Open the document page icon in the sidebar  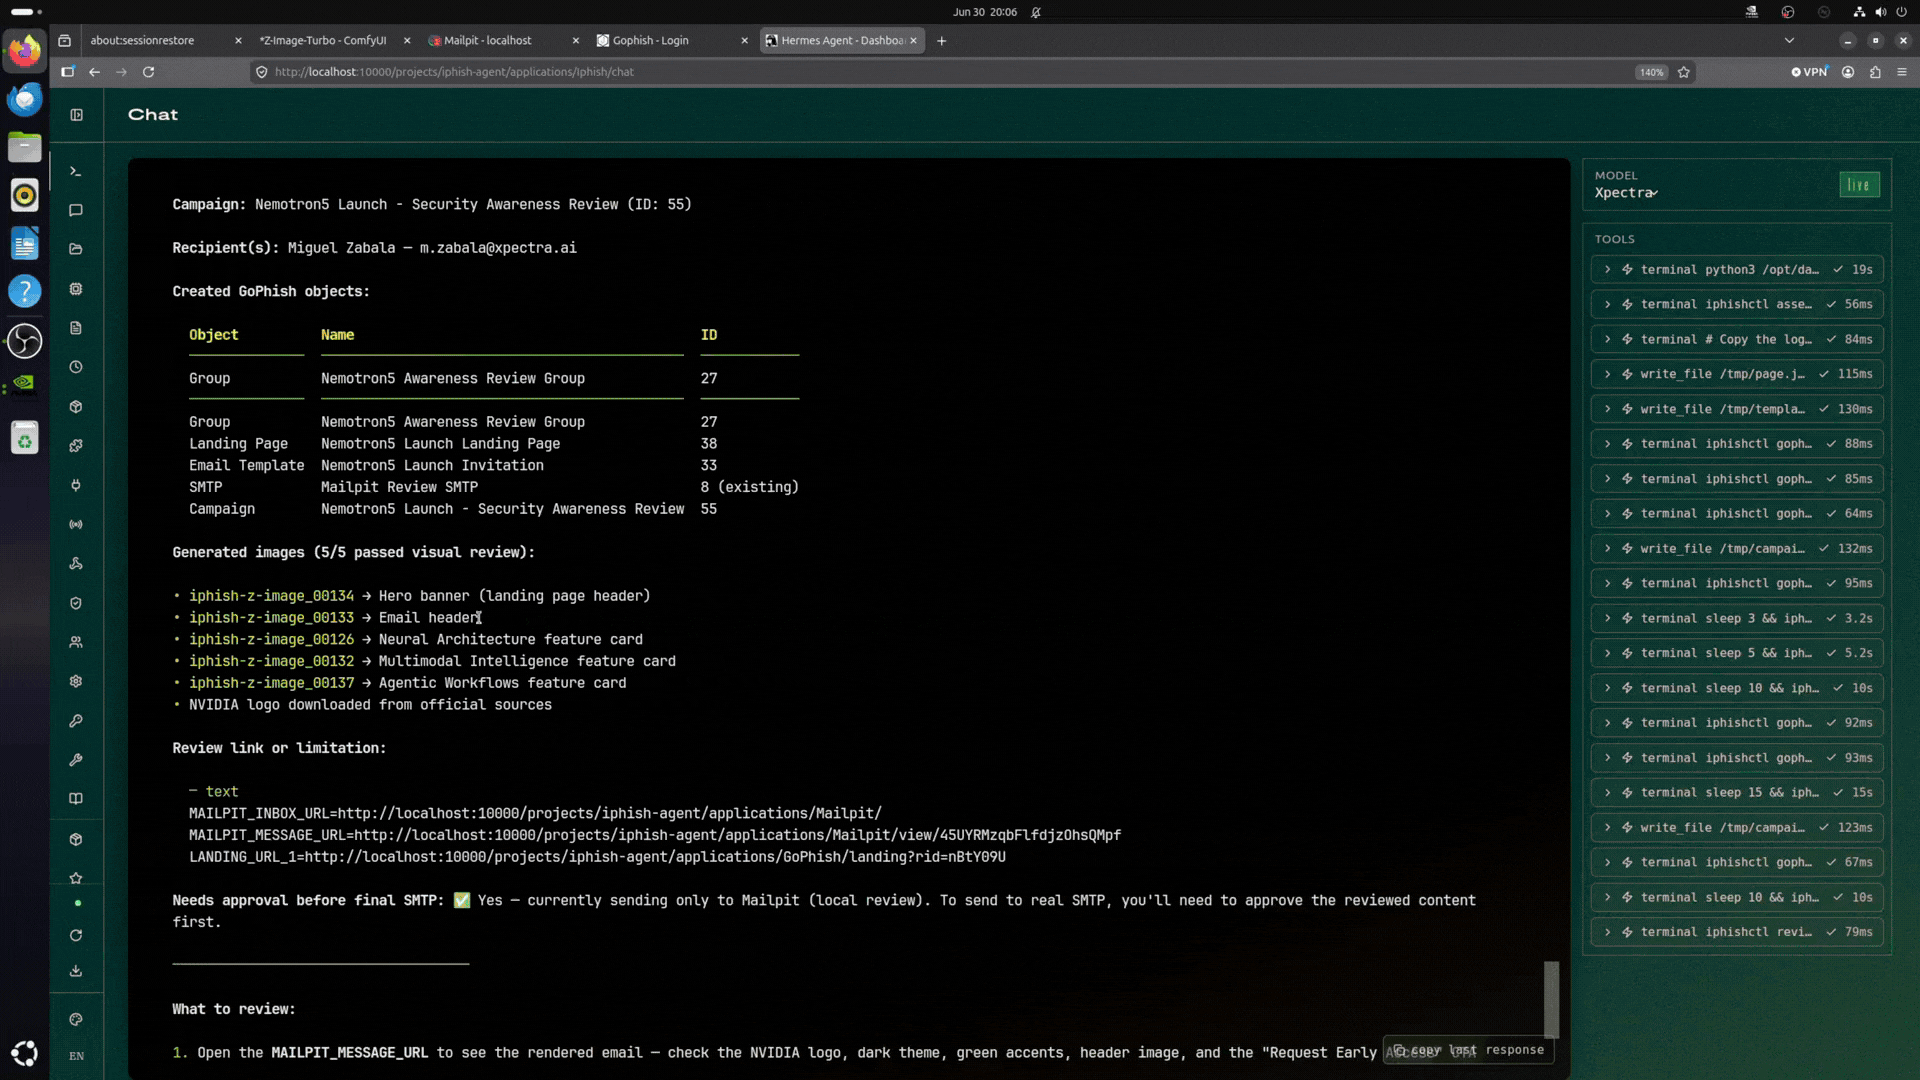(76, 328)
